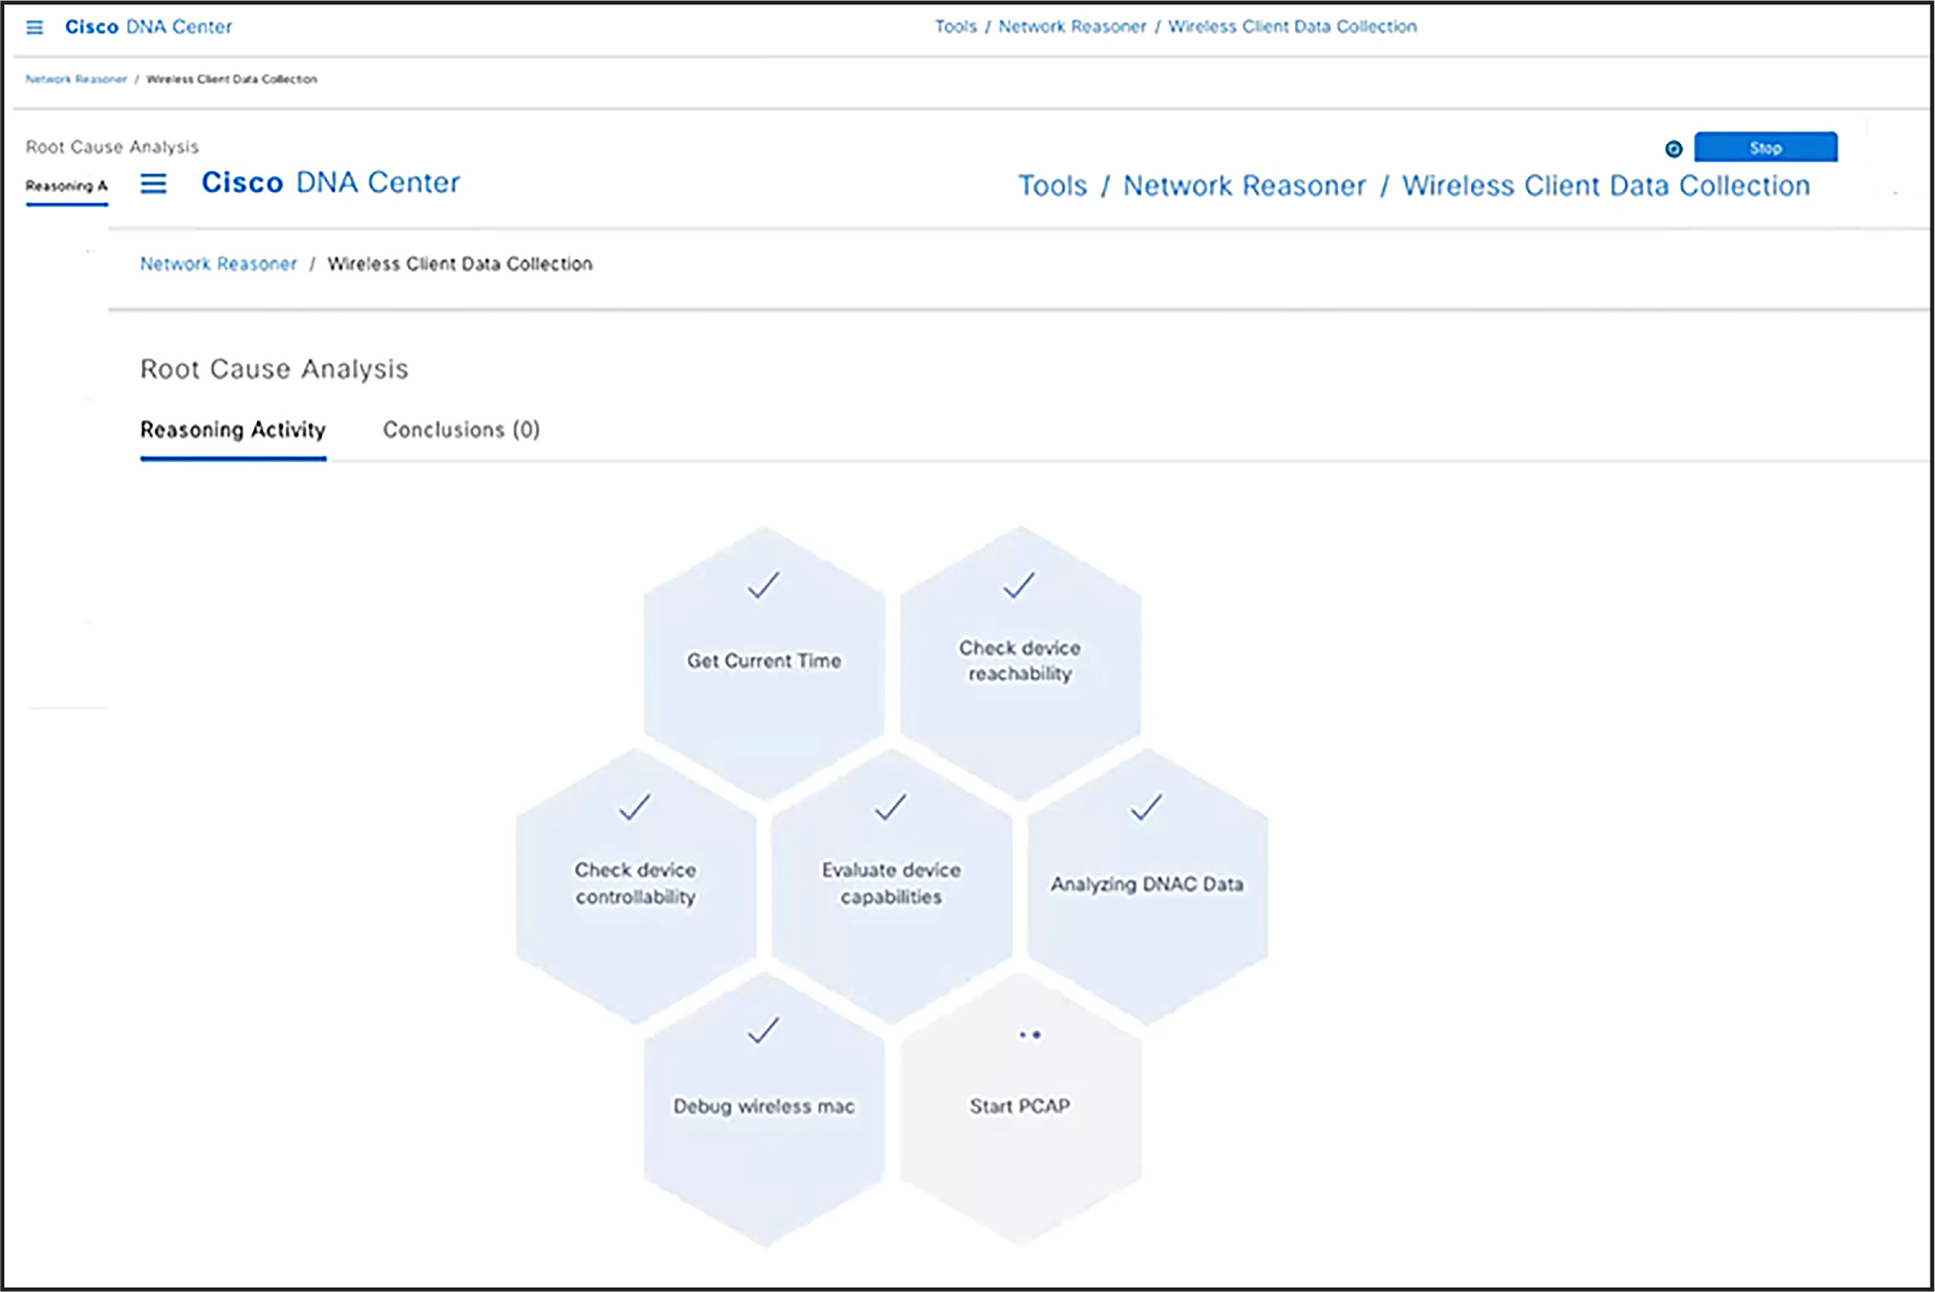The width and height of the screenshot is (1935, 1292).
Task: Click the large Wireless Client Data Collection header
Action: [1606, 186]
